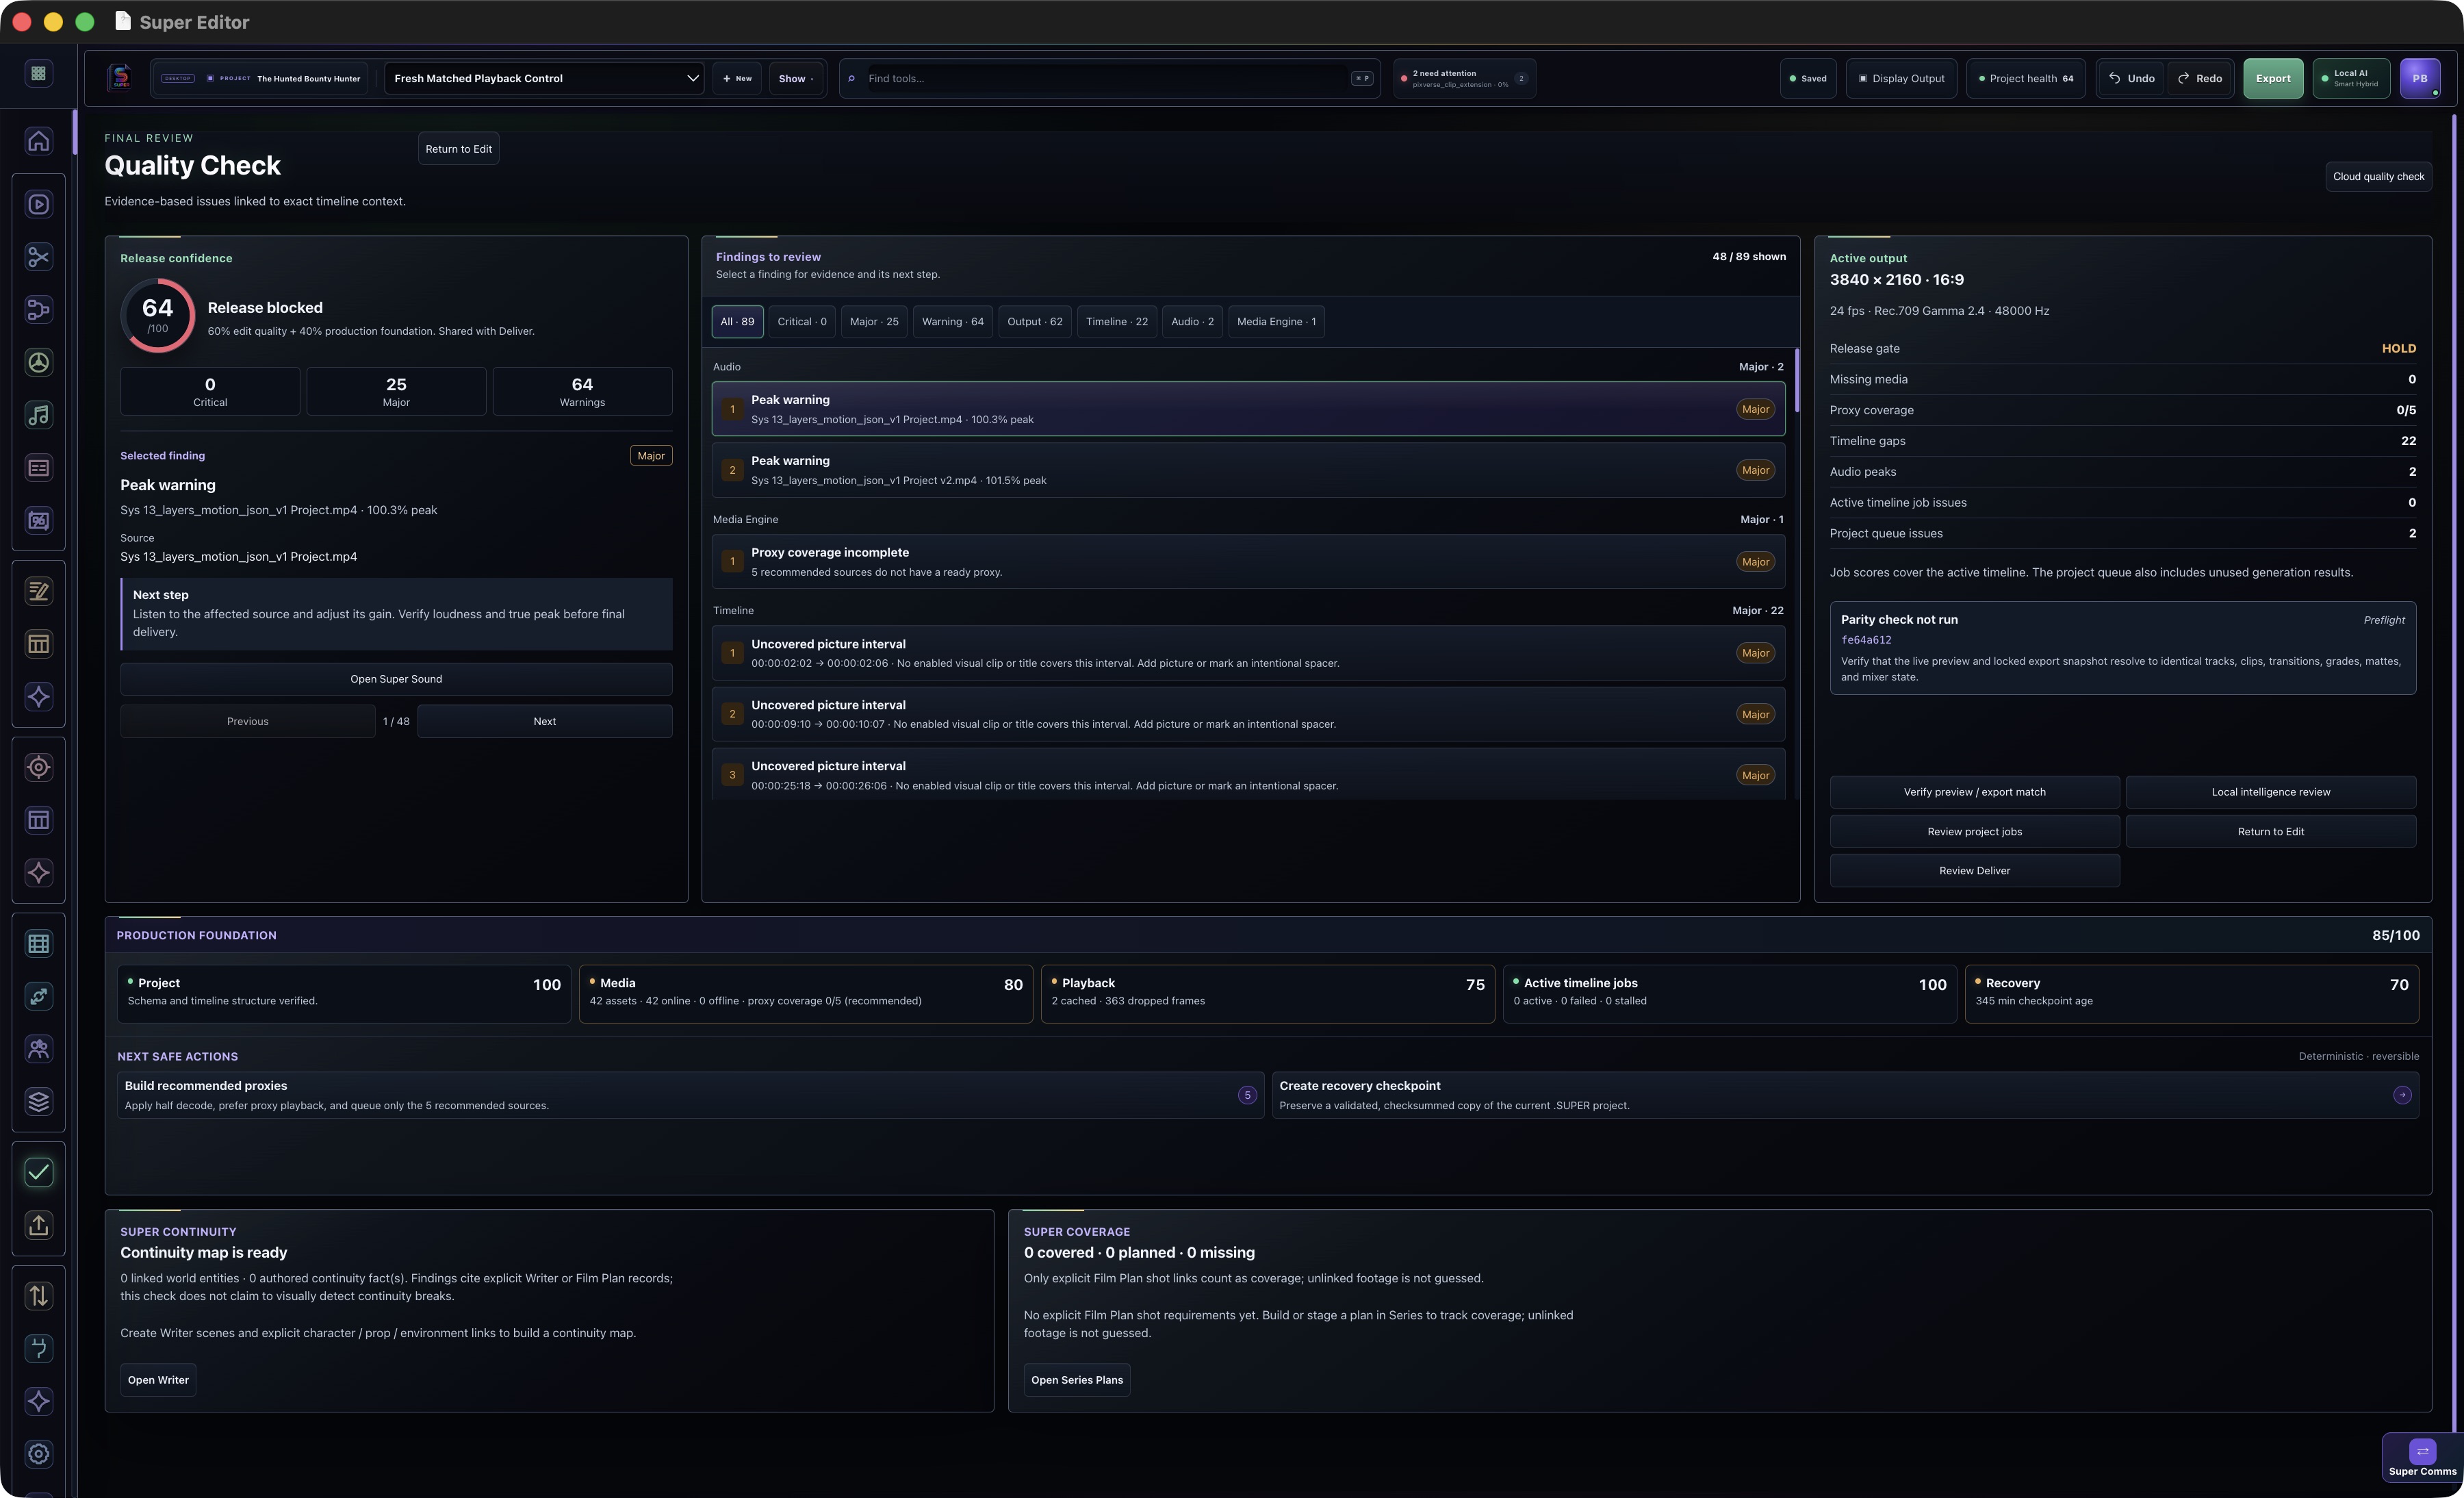The width and height of the screenshot is (2464, 1498).
Task: Open the plug connections sidebar icon
Action: [x=38, y=1348]
